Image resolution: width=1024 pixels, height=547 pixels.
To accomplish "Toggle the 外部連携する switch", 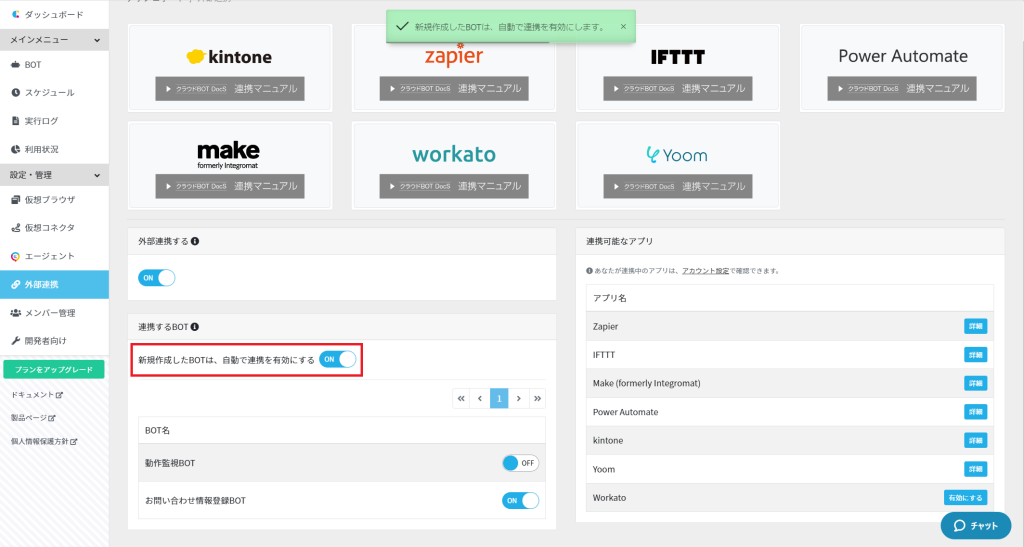I will click(x=157, y=278).
